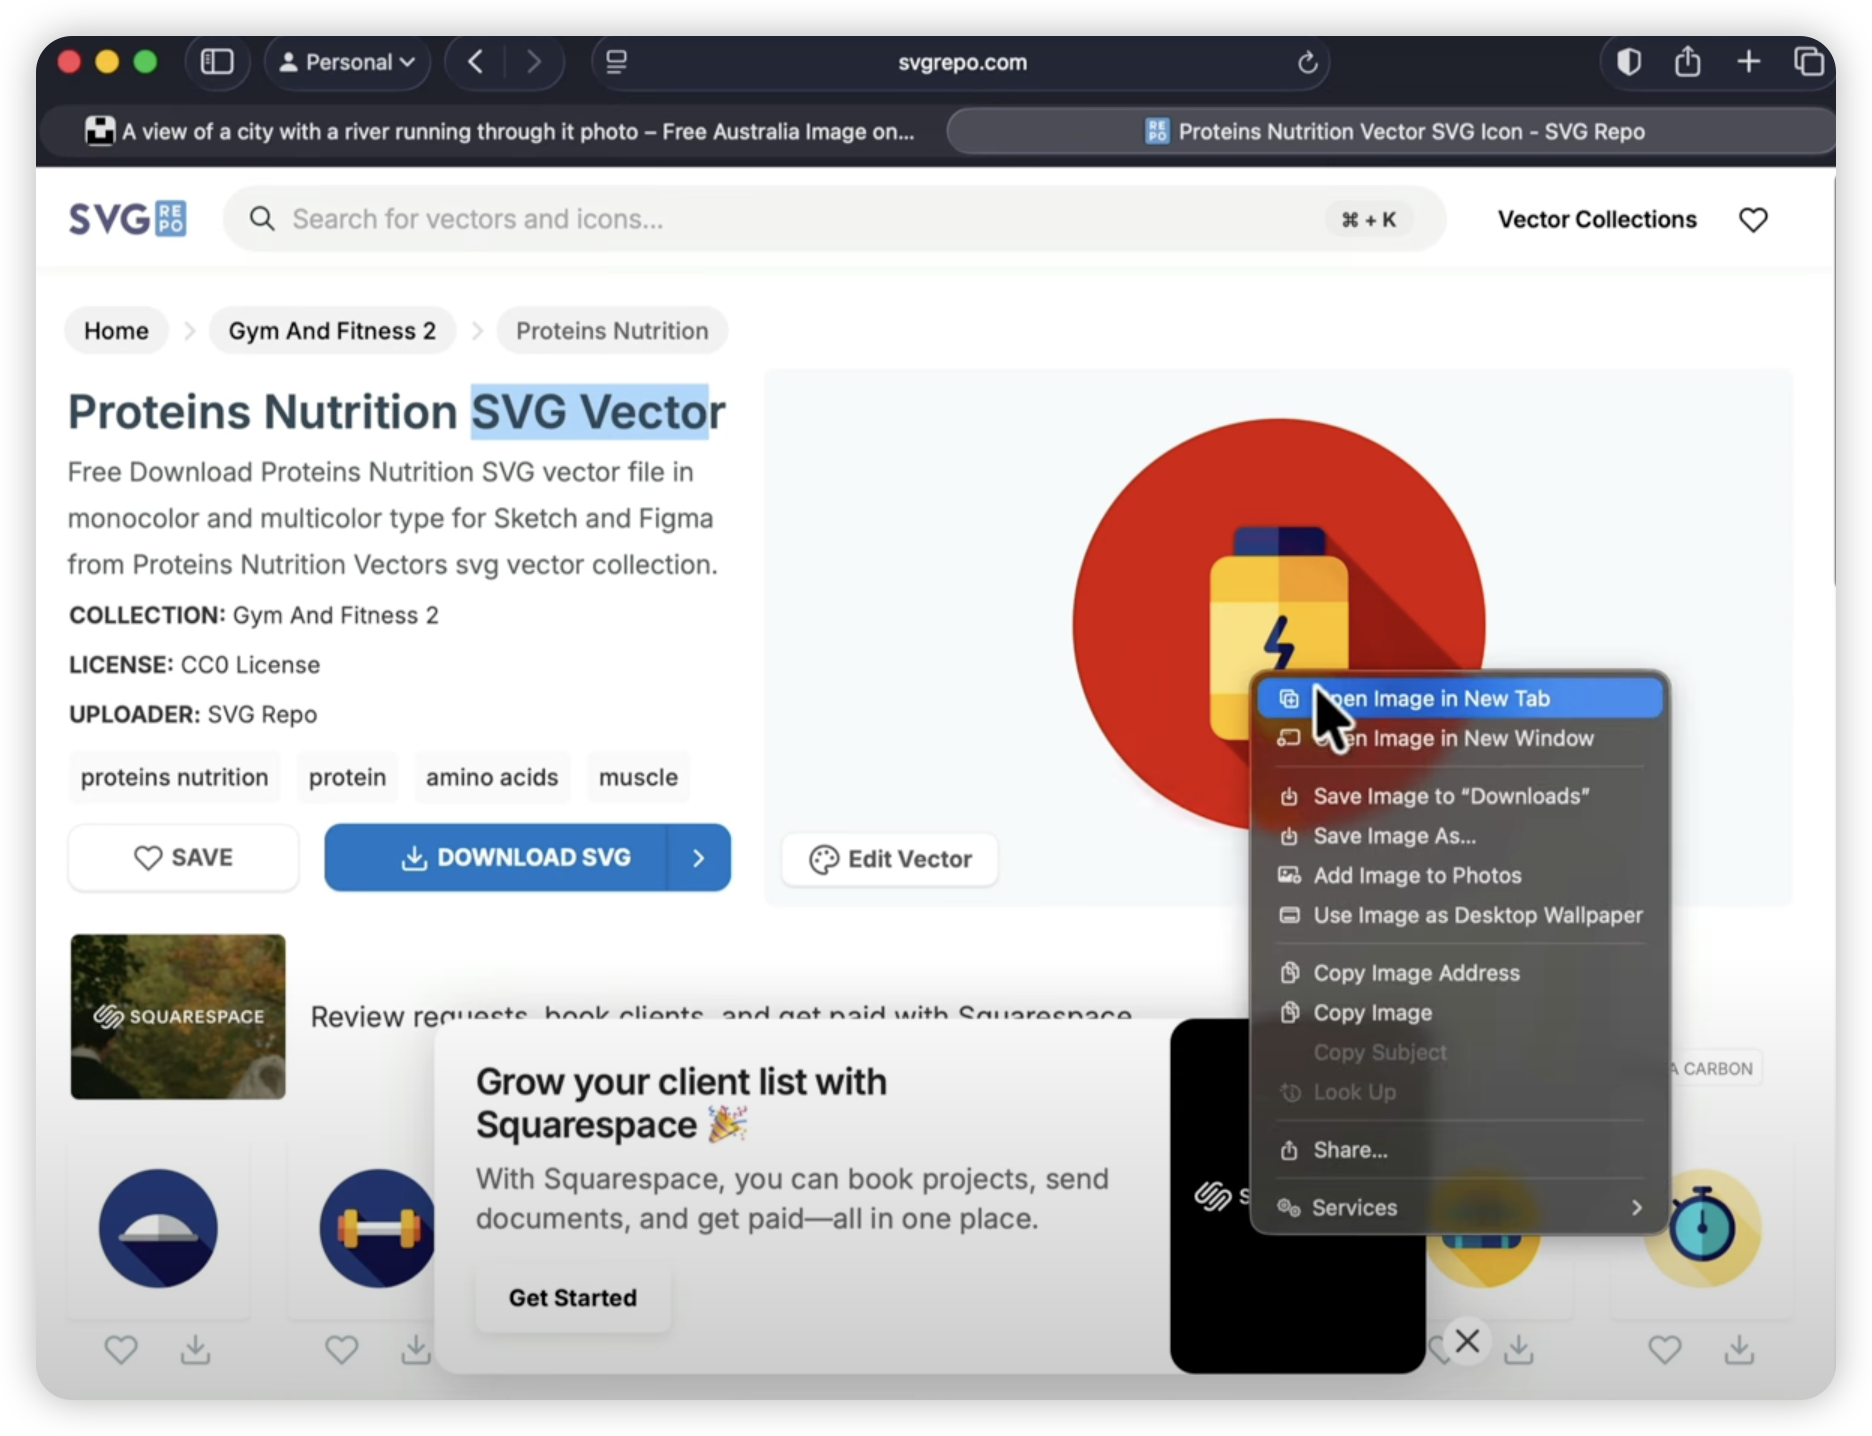Download the stopwatch icon
Screen dimensions: 1872x1436
1739,1350
